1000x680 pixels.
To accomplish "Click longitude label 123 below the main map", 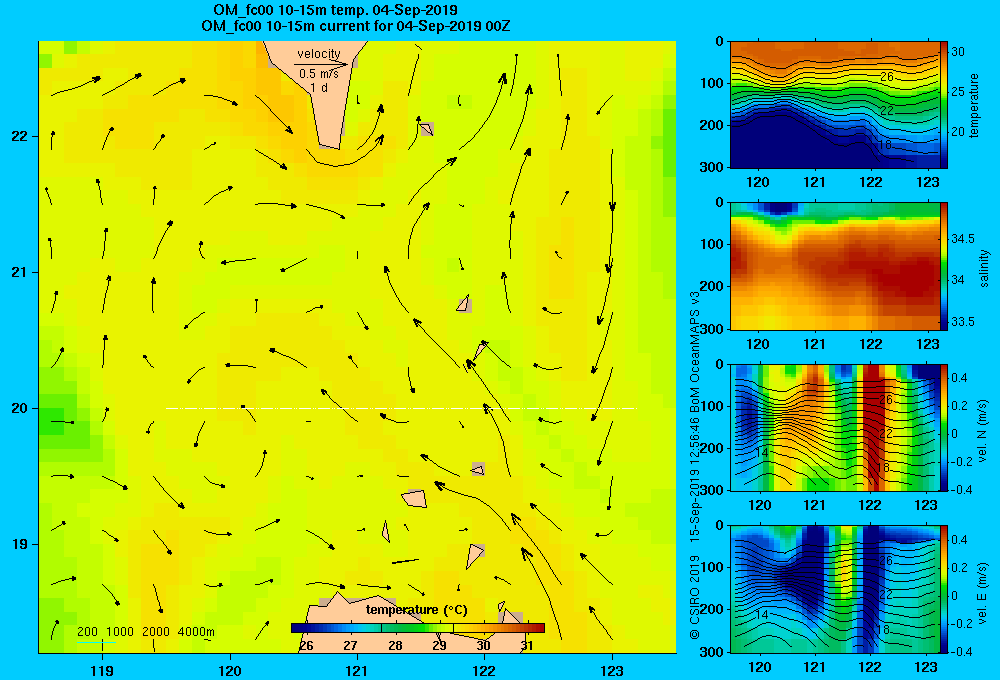I will [x=612, y=670].
